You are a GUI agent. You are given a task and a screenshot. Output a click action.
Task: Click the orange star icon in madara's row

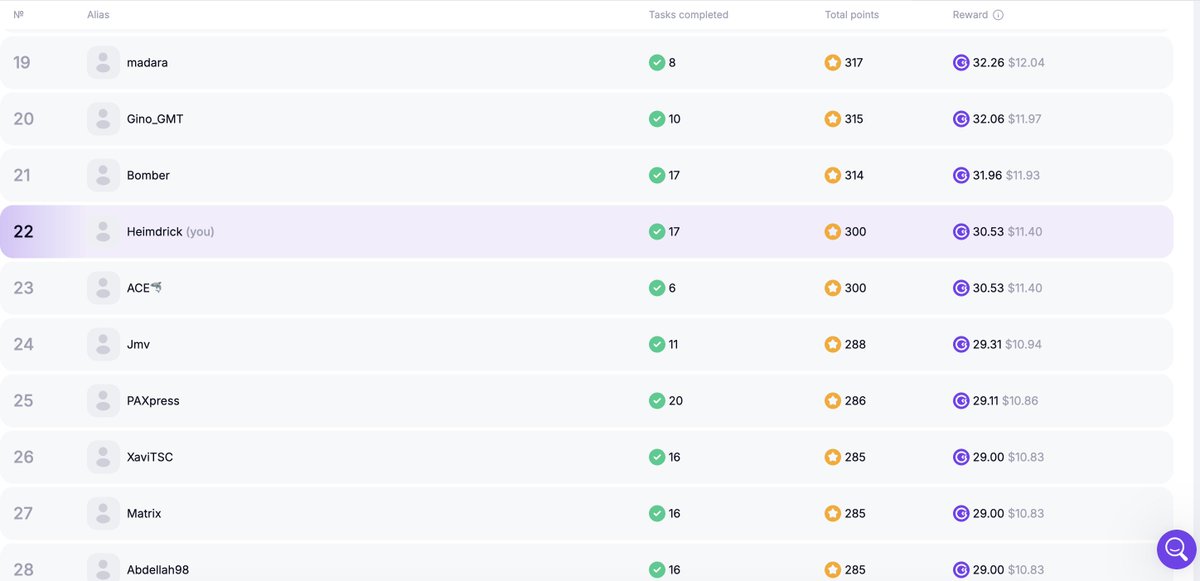(x=833, y=62)
